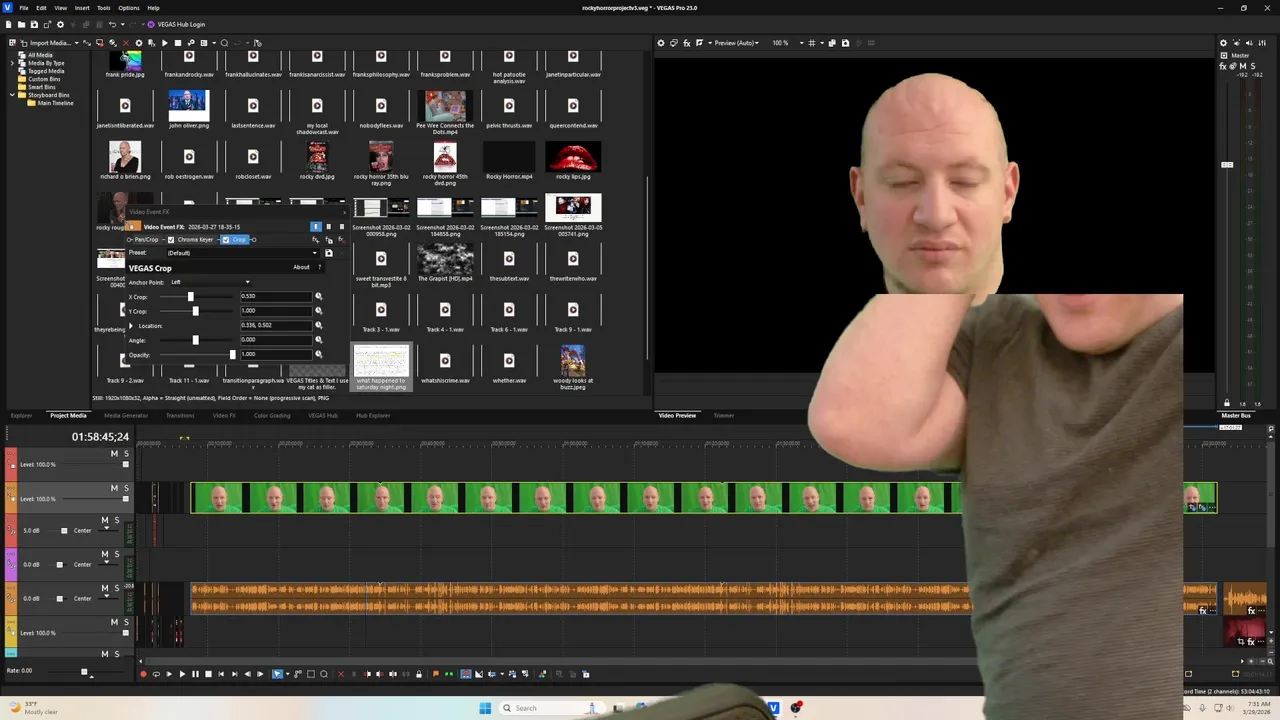
Task: Click Import Media button
Action: 50,43
